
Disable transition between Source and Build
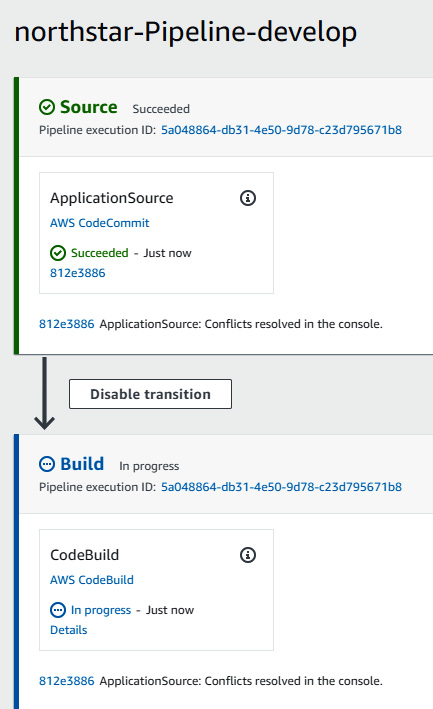tap(151, 394)
